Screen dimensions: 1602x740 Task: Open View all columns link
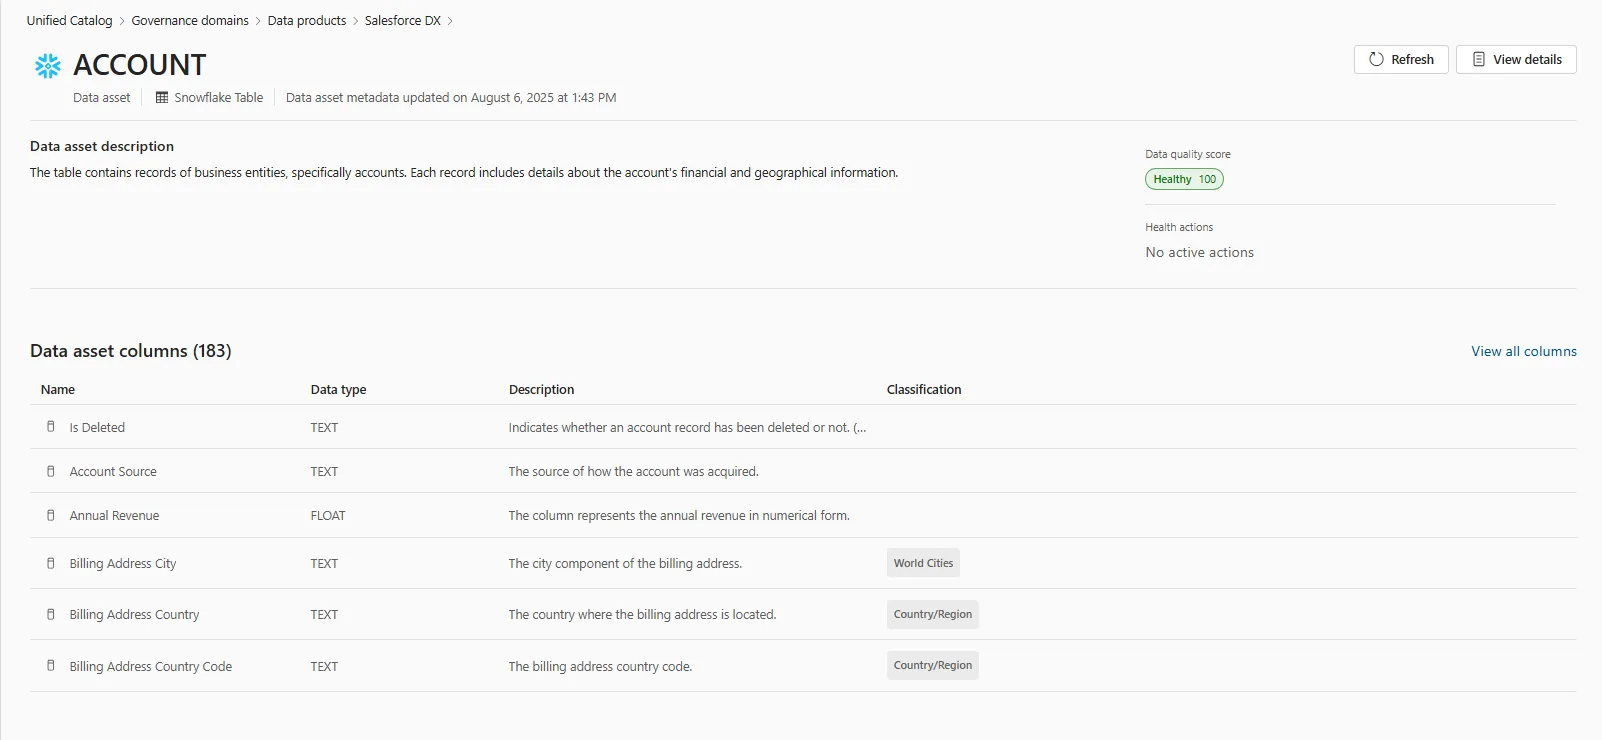pos(1524,351)
